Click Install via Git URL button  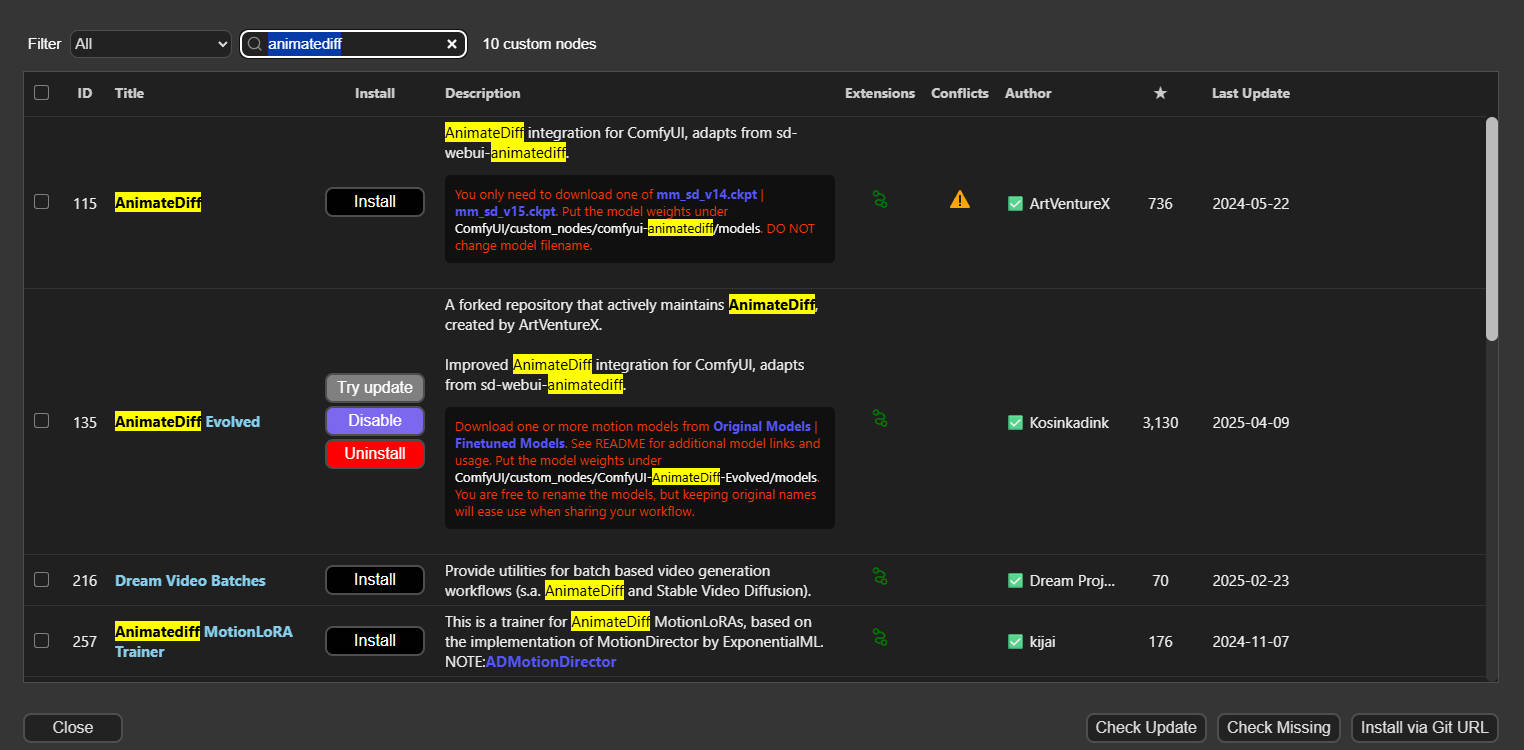click(x=1425, y=728)
